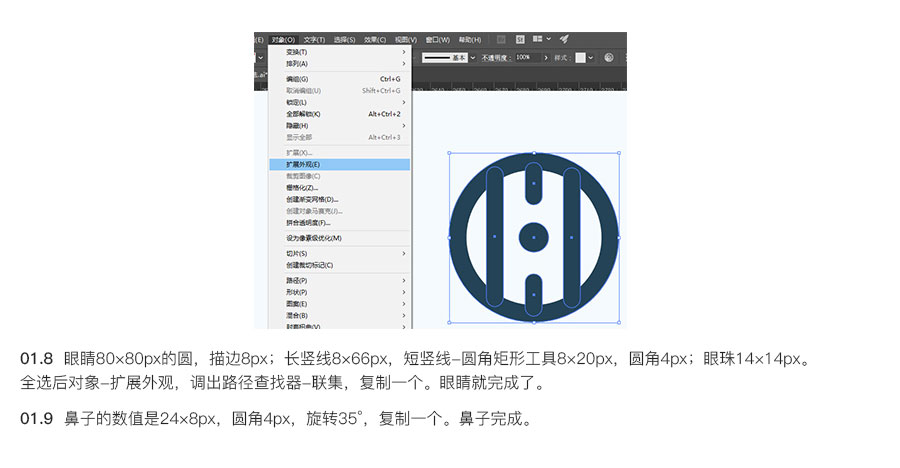Click the step 01.9 instruction text
Image resolution: width=900 pixels, height=468 pixels.
278,419
